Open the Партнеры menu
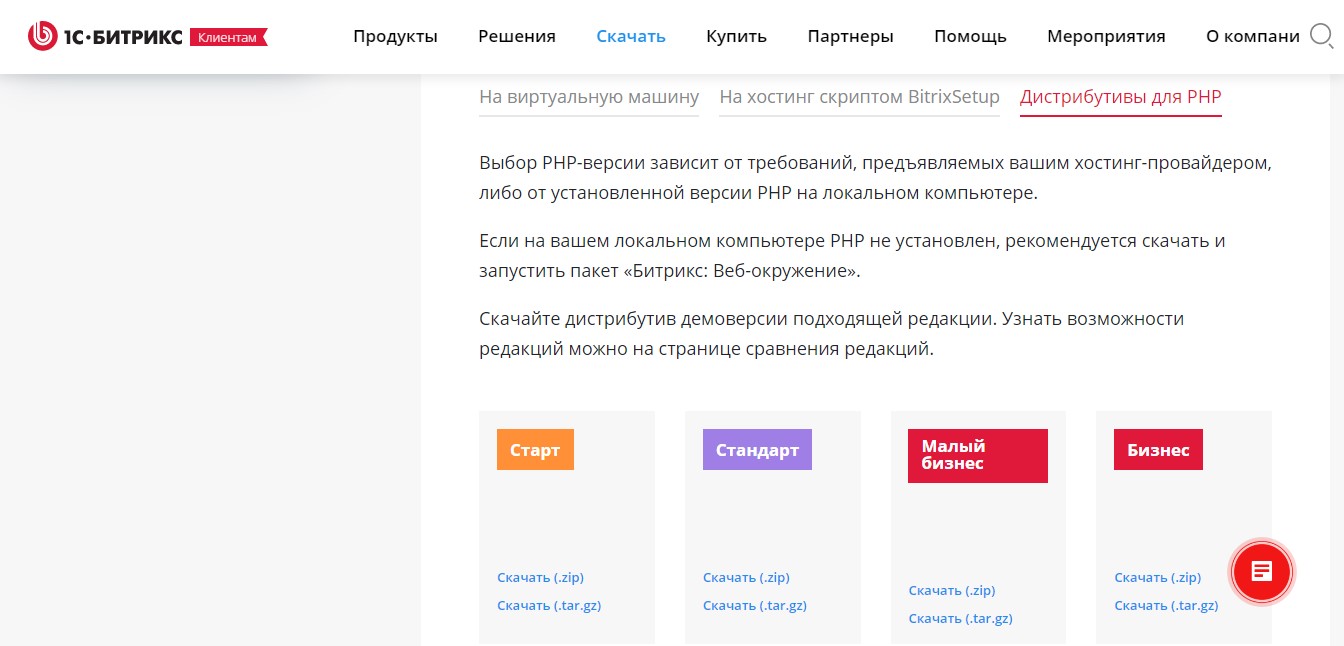Viewport: 1344px width, 646px height. tap(850, 37)
